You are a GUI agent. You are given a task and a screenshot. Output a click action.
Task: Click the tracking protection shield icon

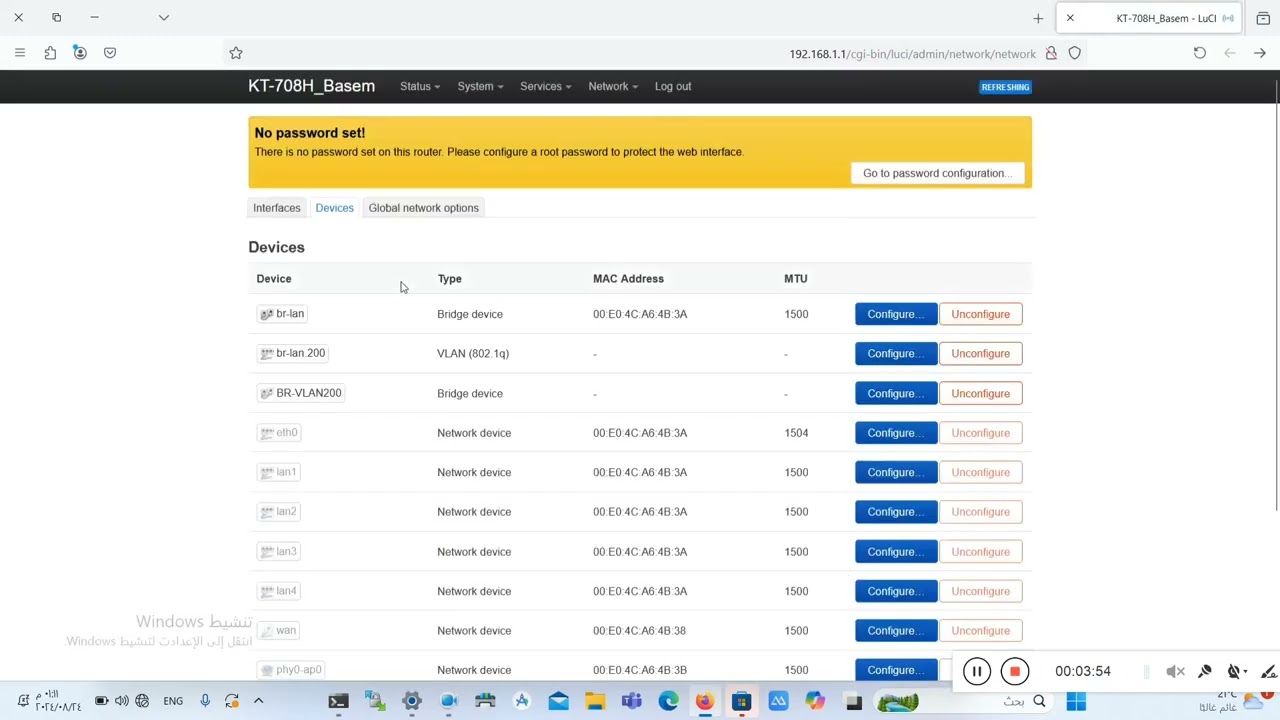tap(1075, 53)
